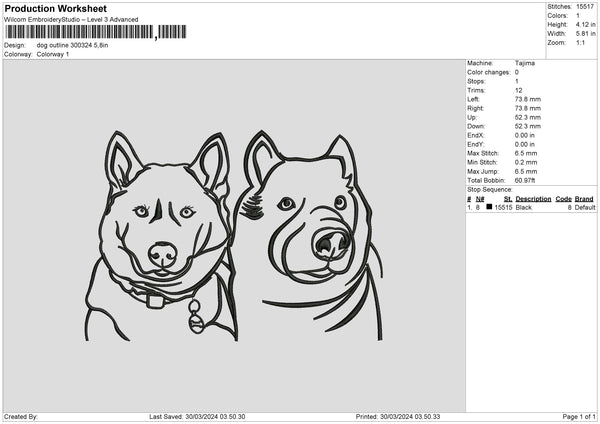Click the stitch count 15515 in row 1
The width and height of the screenshot is (600, 424).
[503, 207]
